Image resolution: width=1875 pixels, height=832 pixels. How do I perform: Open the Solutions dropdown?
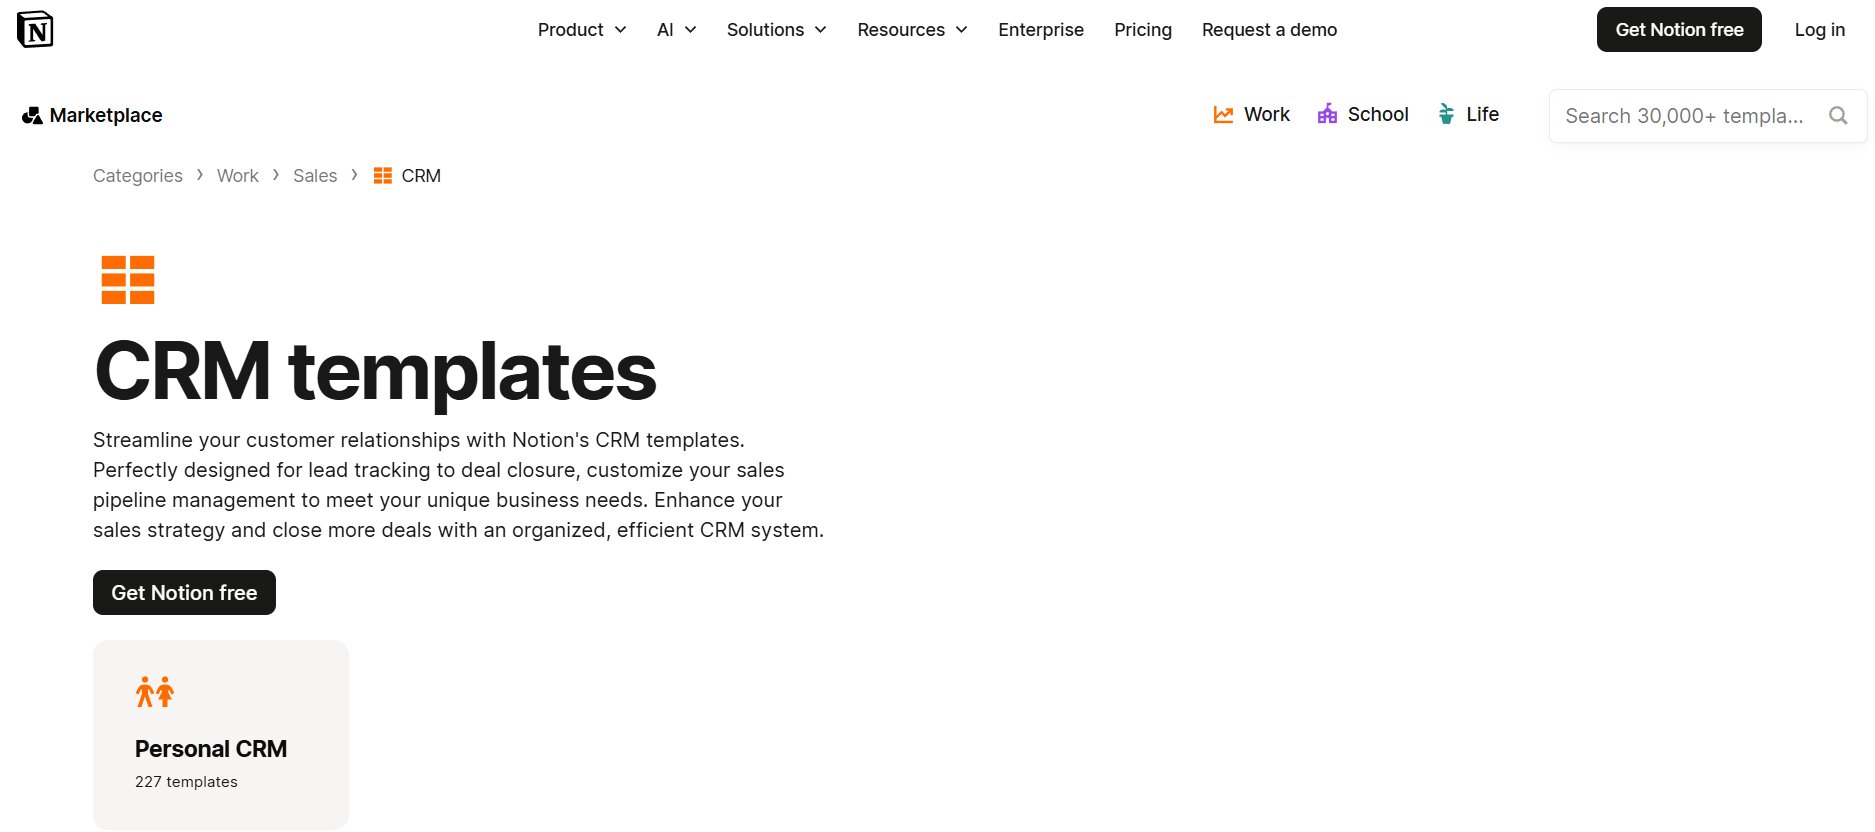coord(777,30)
